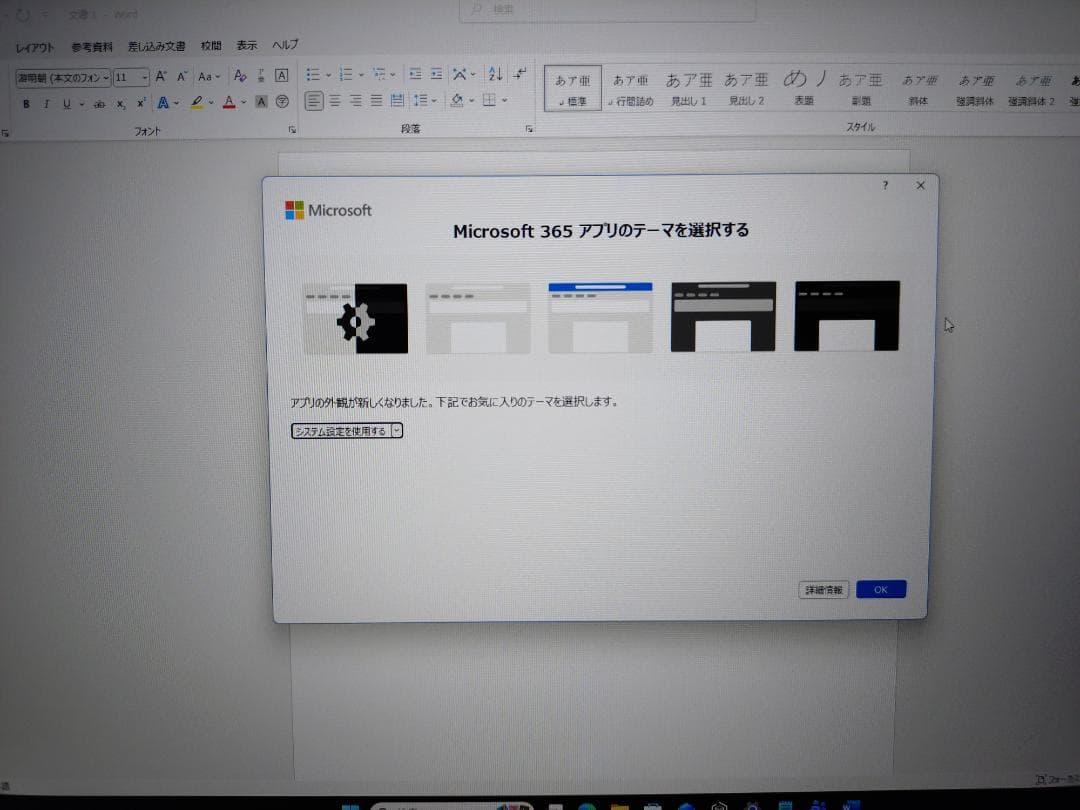Click the 詳細情報 button in dialog
Image resolution: width=1080 pixels, height=810 pixels.
point(823,590)
